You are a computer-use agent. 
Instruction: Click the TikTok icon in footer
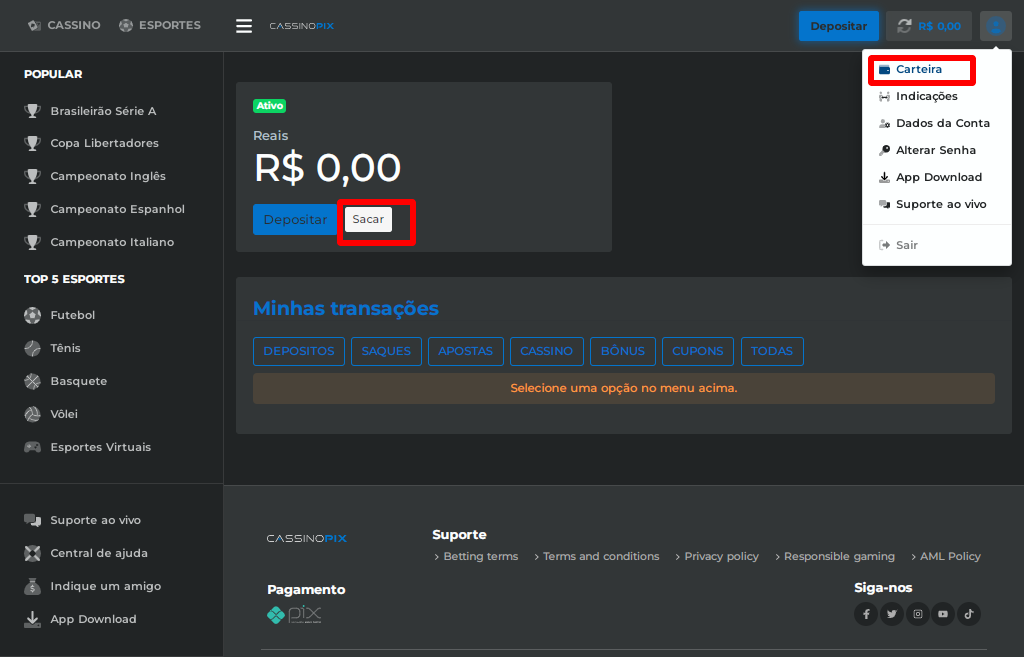click(x=968, y=614)
